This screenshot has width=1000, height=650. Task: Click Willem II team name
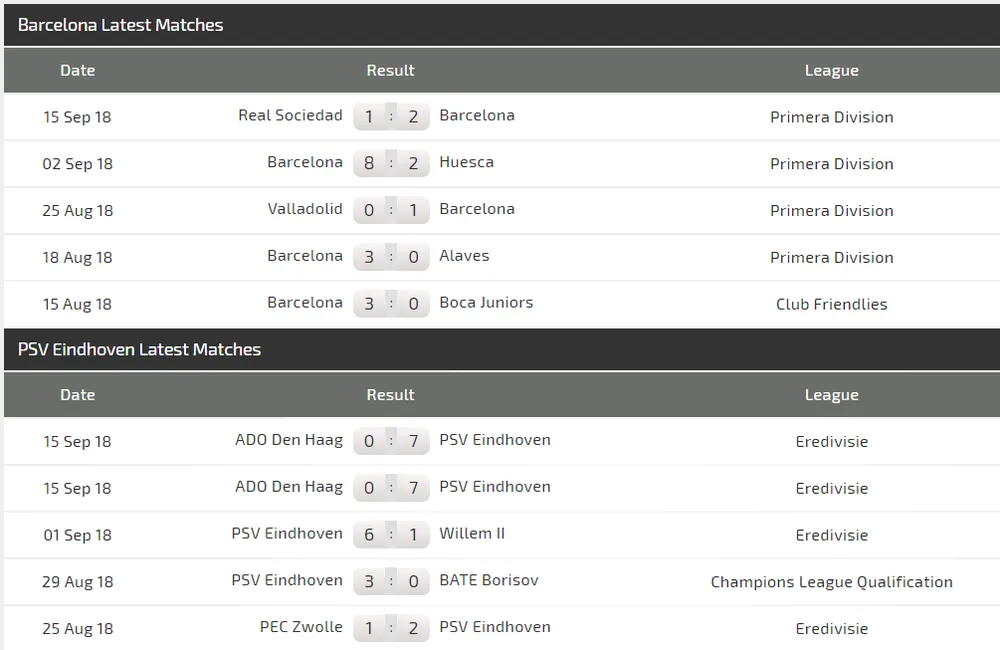[x=472, y=534]
